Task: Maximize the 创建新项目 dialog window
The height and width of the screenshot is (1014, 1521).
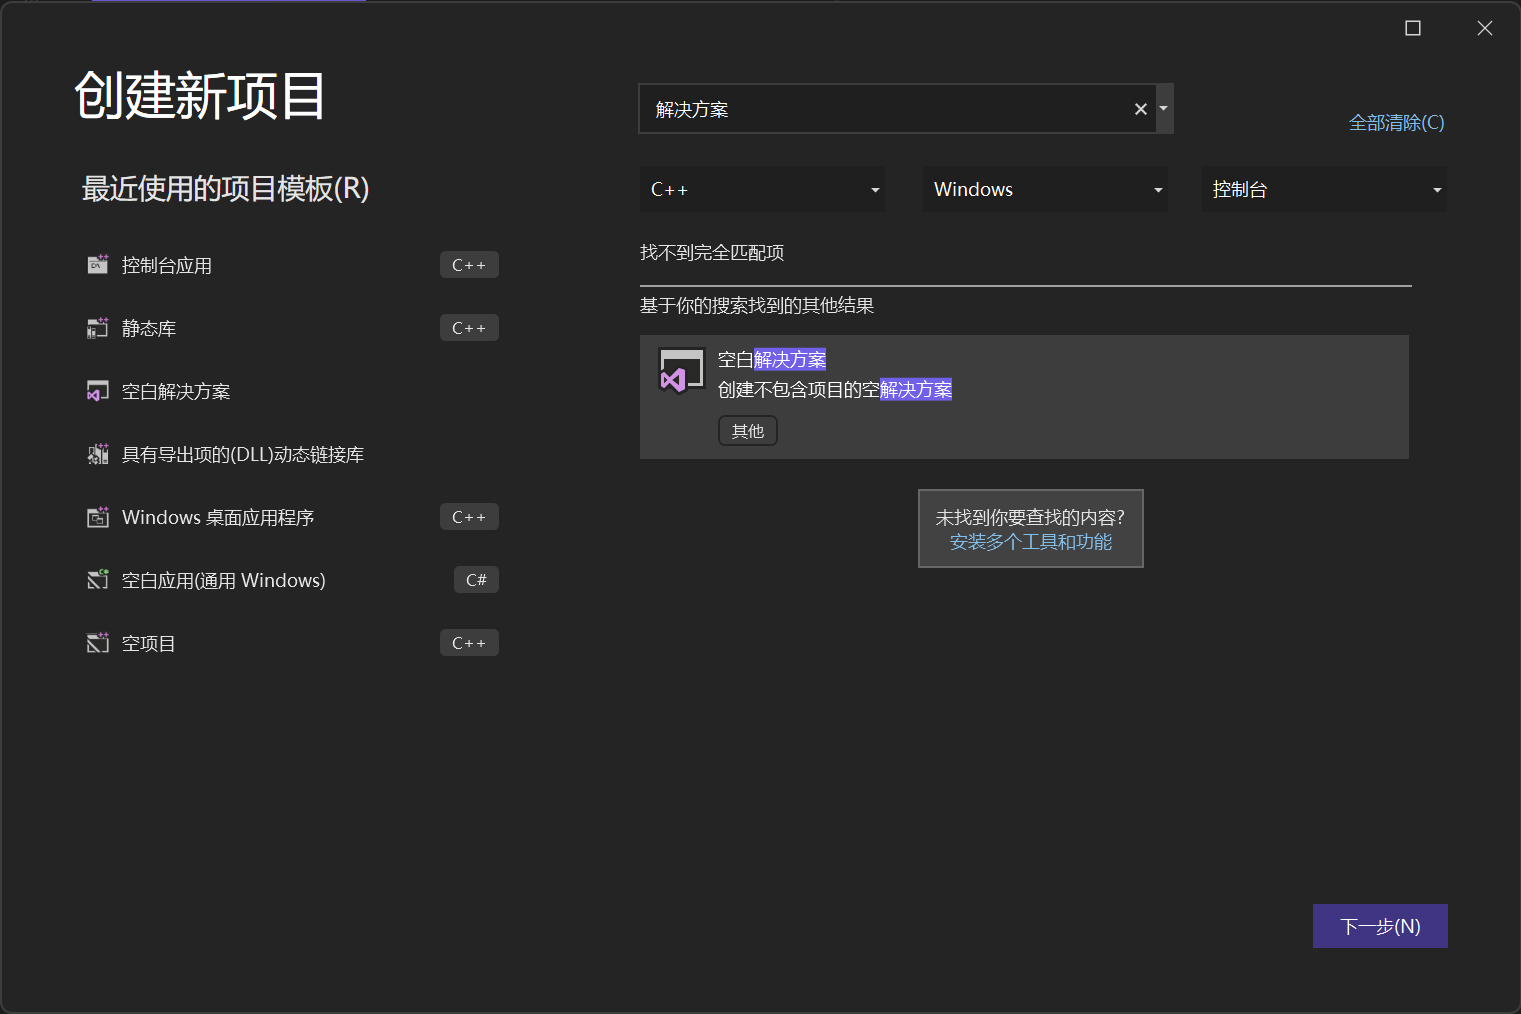Action: (1413, 28)
